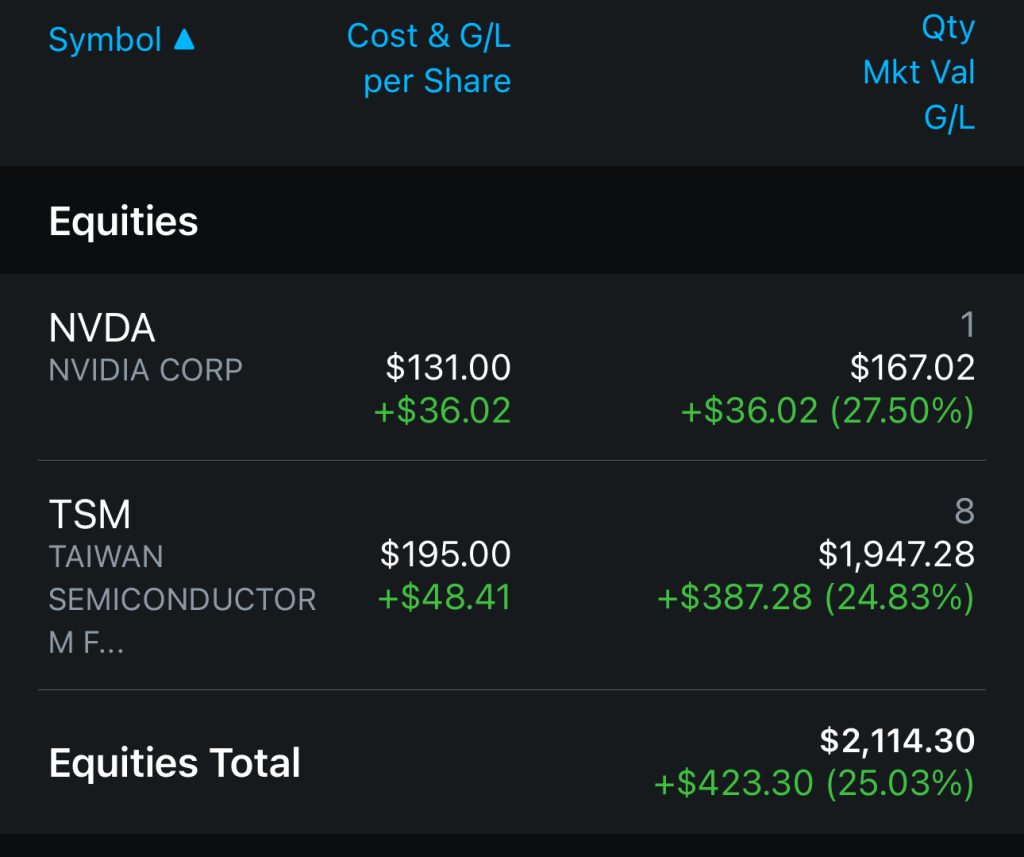Tap NVDA per-share gain +$36.02
This screenshot has width=1024, height=857.
click(x=442, y=411)
